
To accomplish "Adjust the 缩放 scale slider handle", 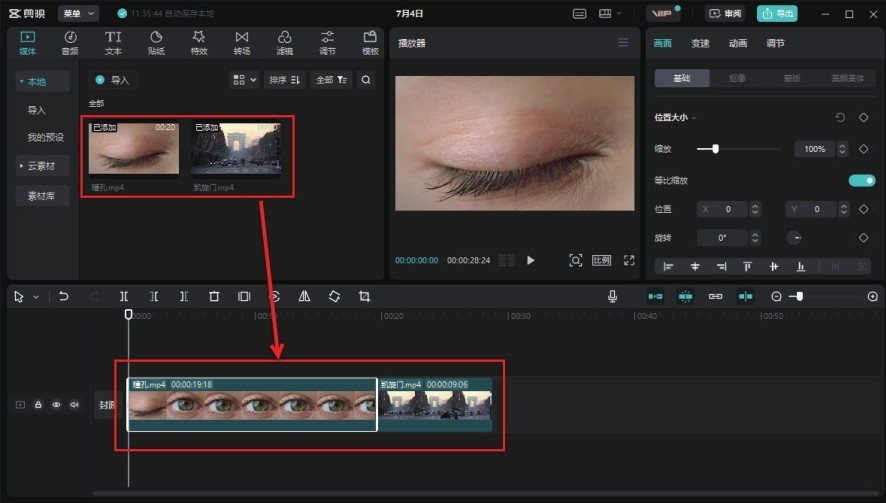I will pyautogui.click(x=715, y=149).
